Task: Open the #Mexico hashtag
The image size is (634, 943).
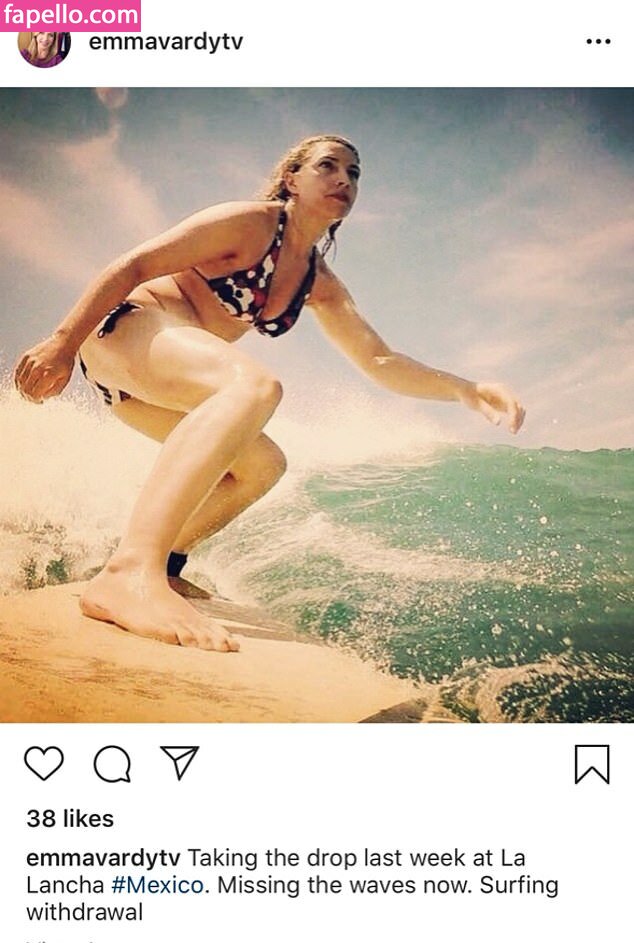Action: point(158,885)
